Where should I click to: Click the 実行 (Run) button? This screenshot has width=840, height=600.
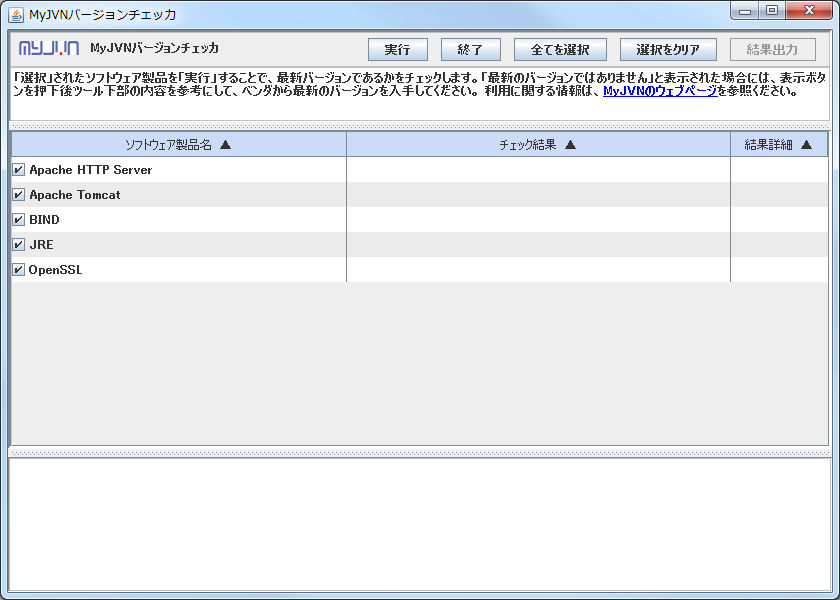[398, 50]
